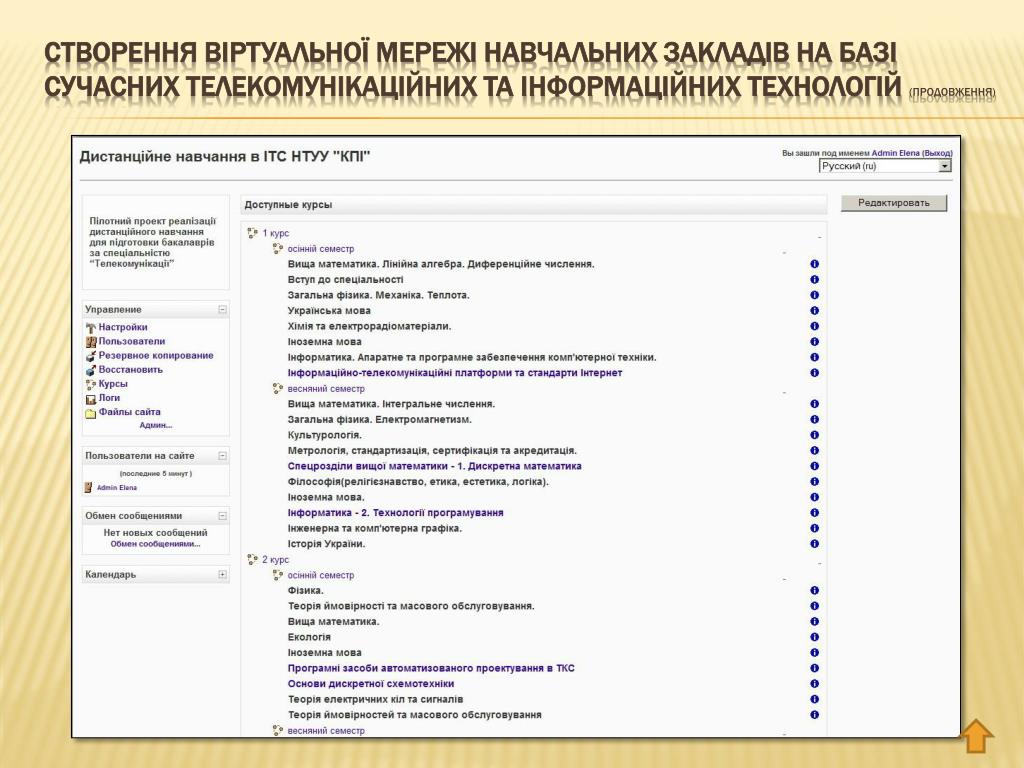Select Теорія ймовірності та масового обслуговування.
This screenshot has height=768, width=1024.
(411, 606)
